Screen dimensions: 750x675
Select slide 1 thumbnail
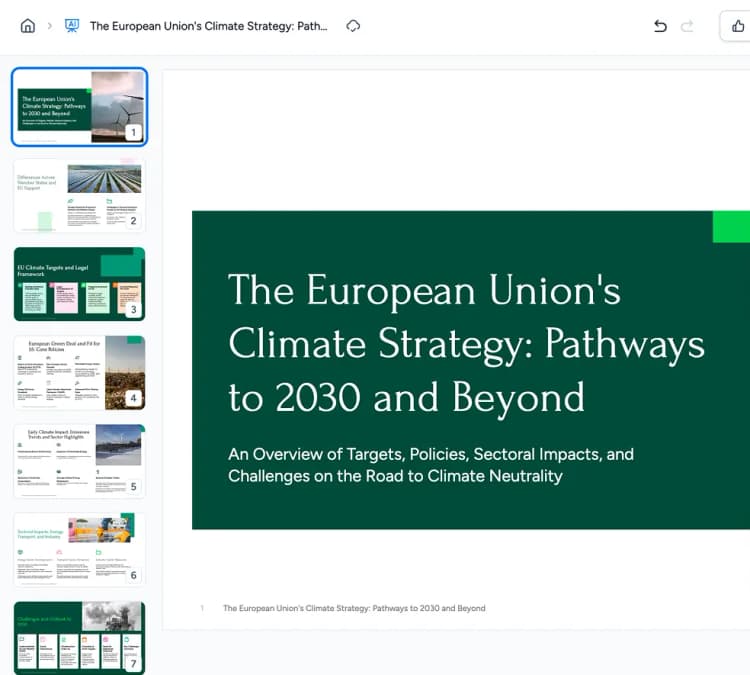79,107
